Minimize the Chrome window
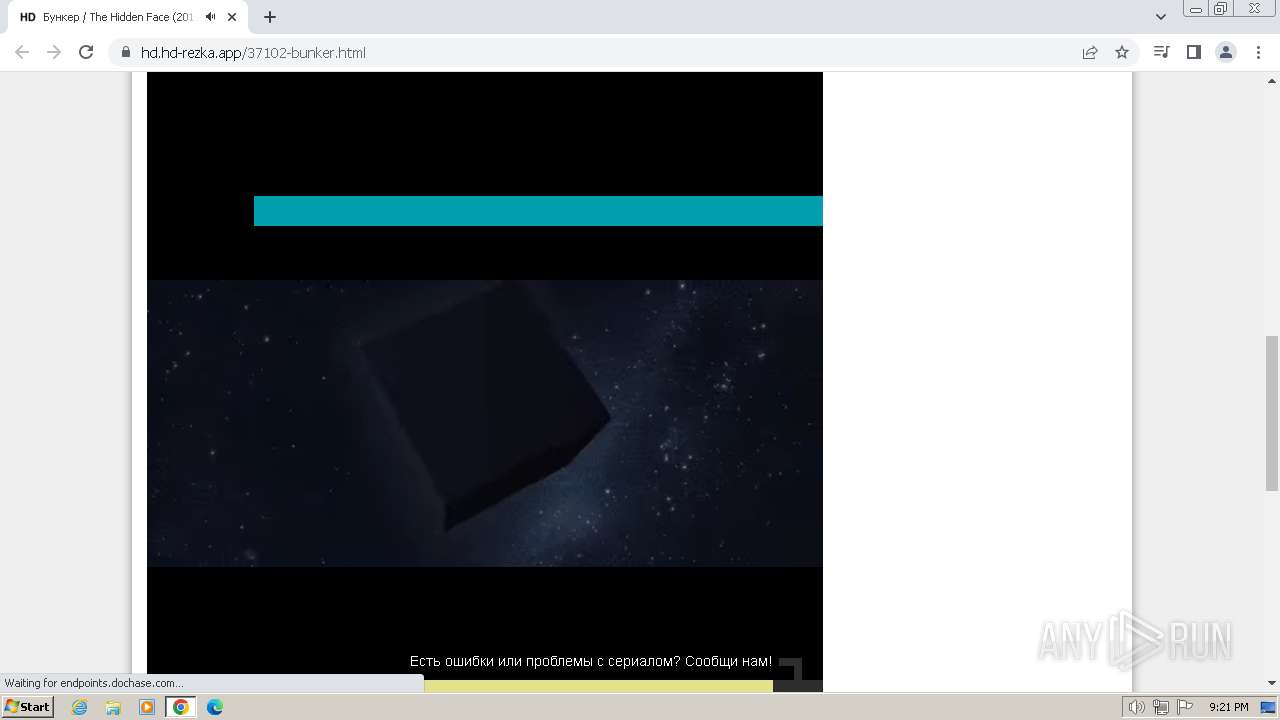Viewport: 1280px width, 720px height. pyautogui.click(x=1196, y=9)
